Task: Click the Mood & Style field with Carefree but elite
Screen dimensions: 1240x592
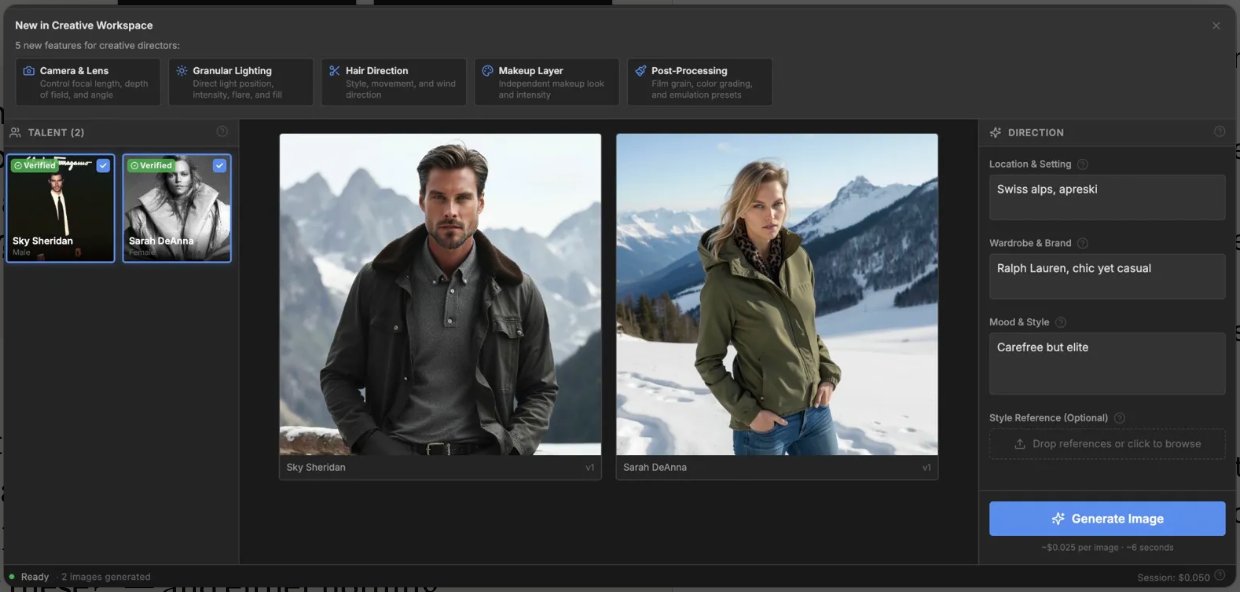Action: tap(1107, 364)
